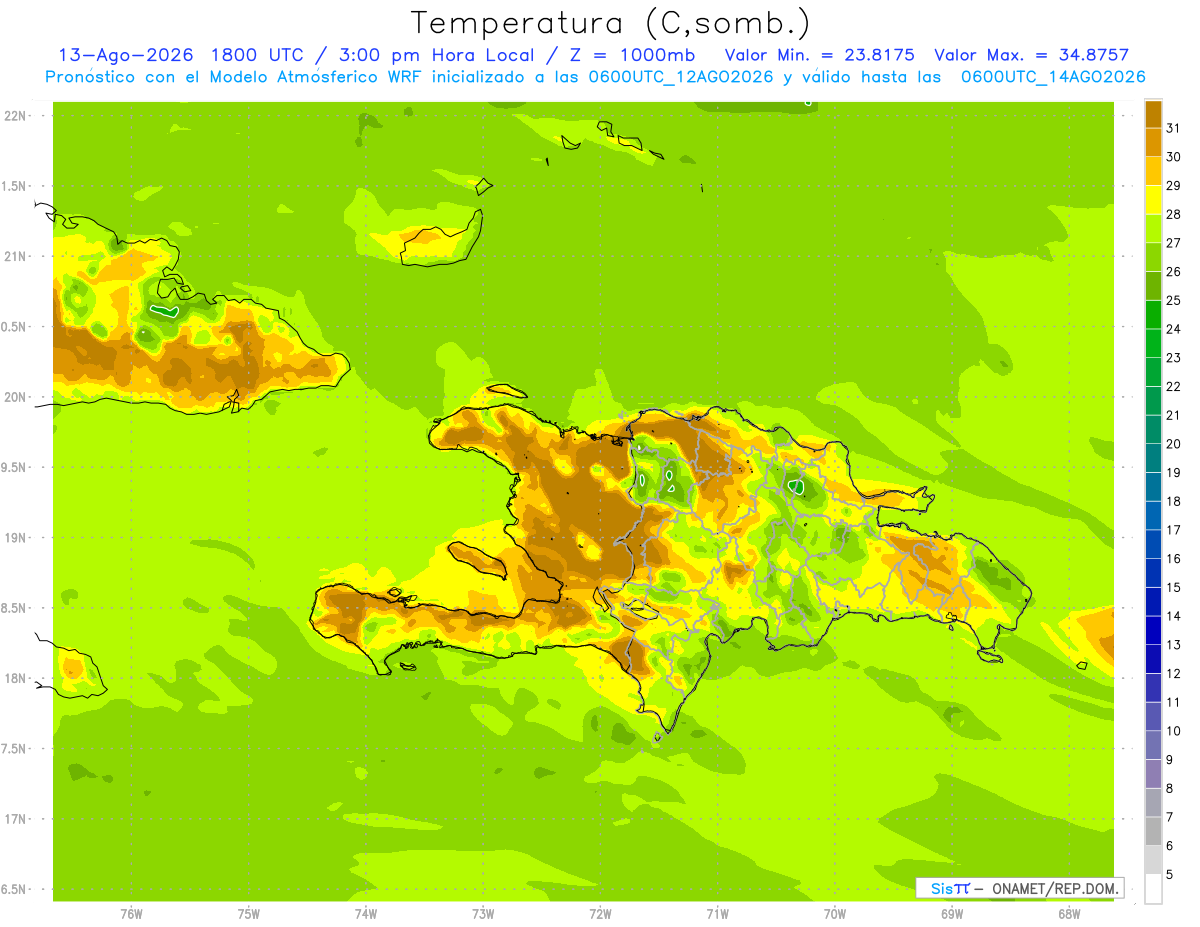Click "Valor Max. = 34.8757" text
1200x927 pixels.
pos(1031,55)
